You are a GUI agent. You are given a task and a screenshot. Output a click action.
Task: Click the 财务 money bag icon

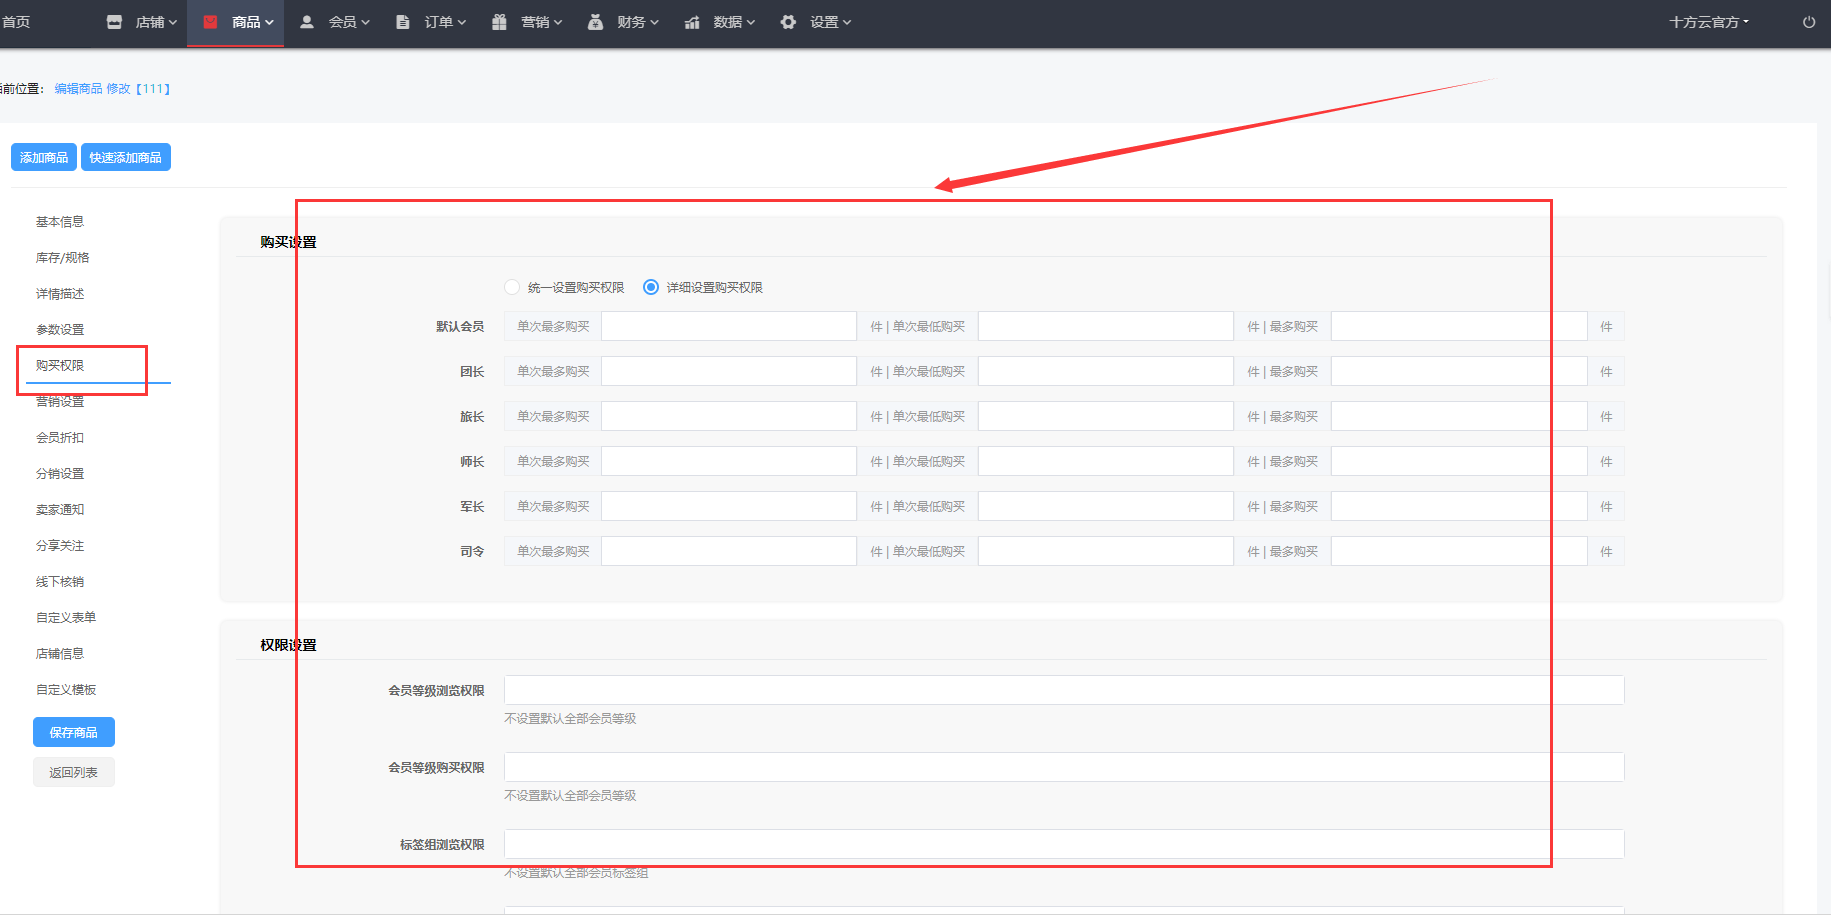point(595,22)
